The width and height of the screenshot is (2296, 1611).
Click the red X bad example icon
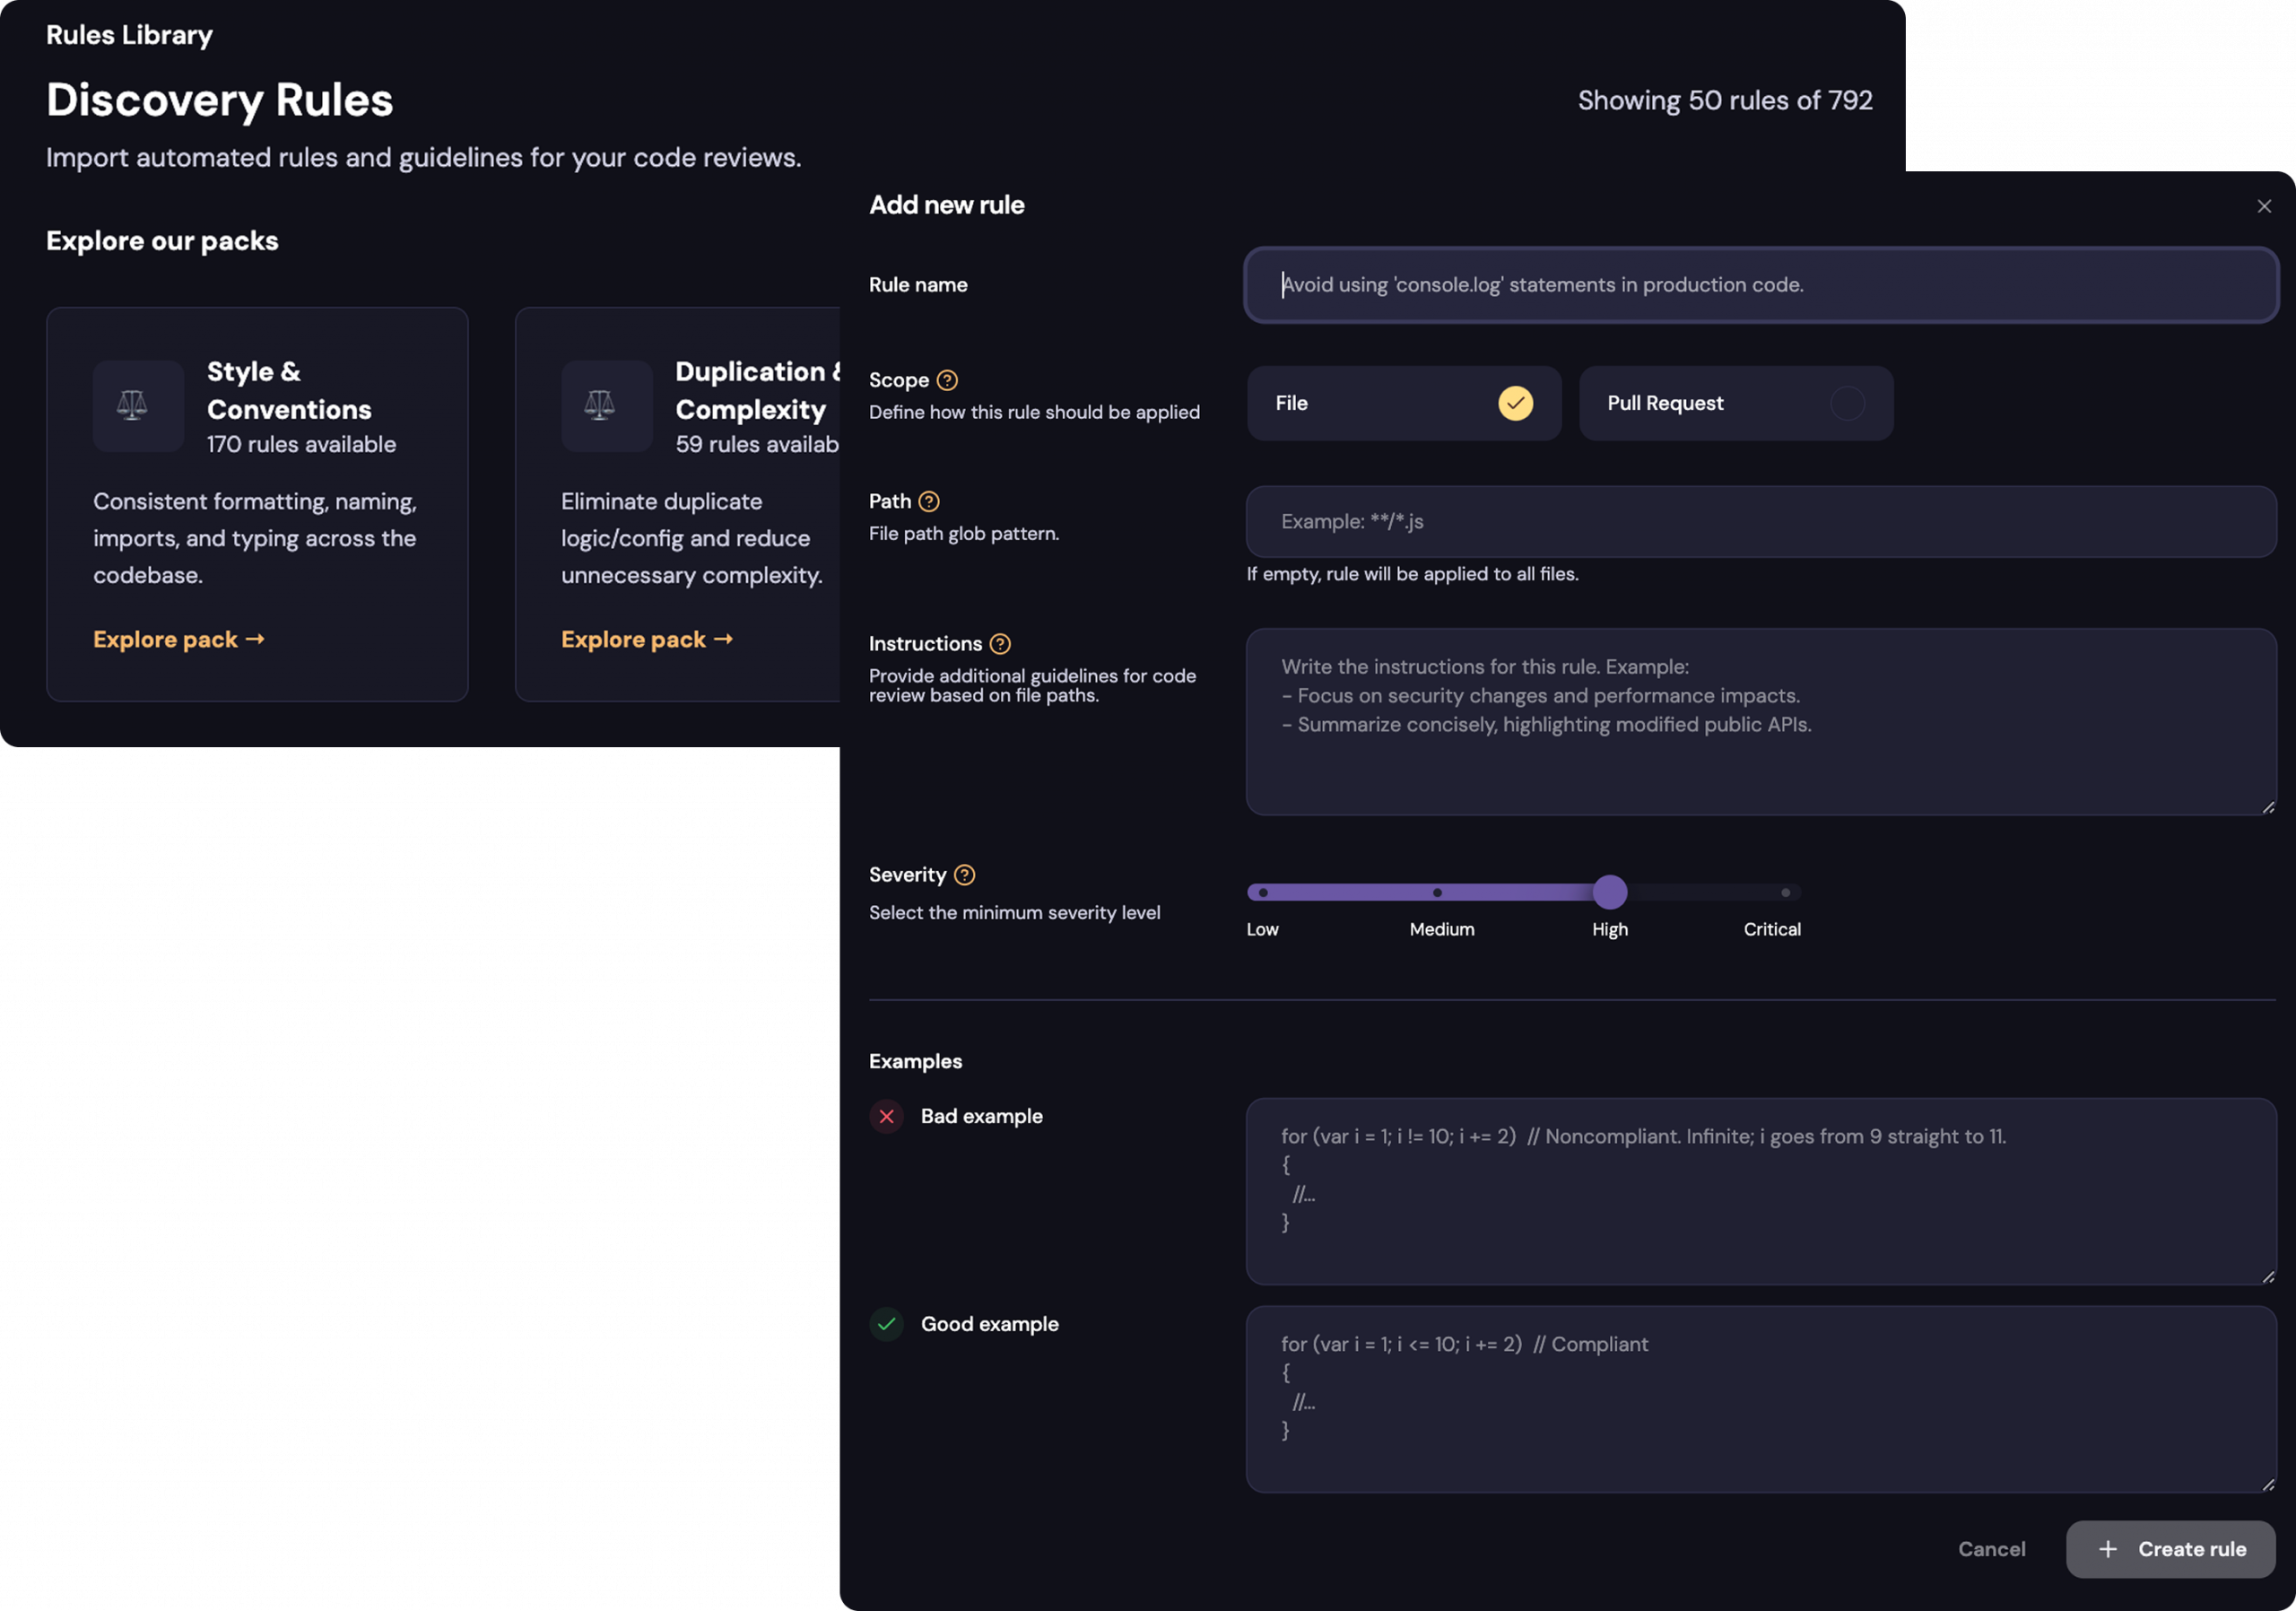coord(886,1116)
